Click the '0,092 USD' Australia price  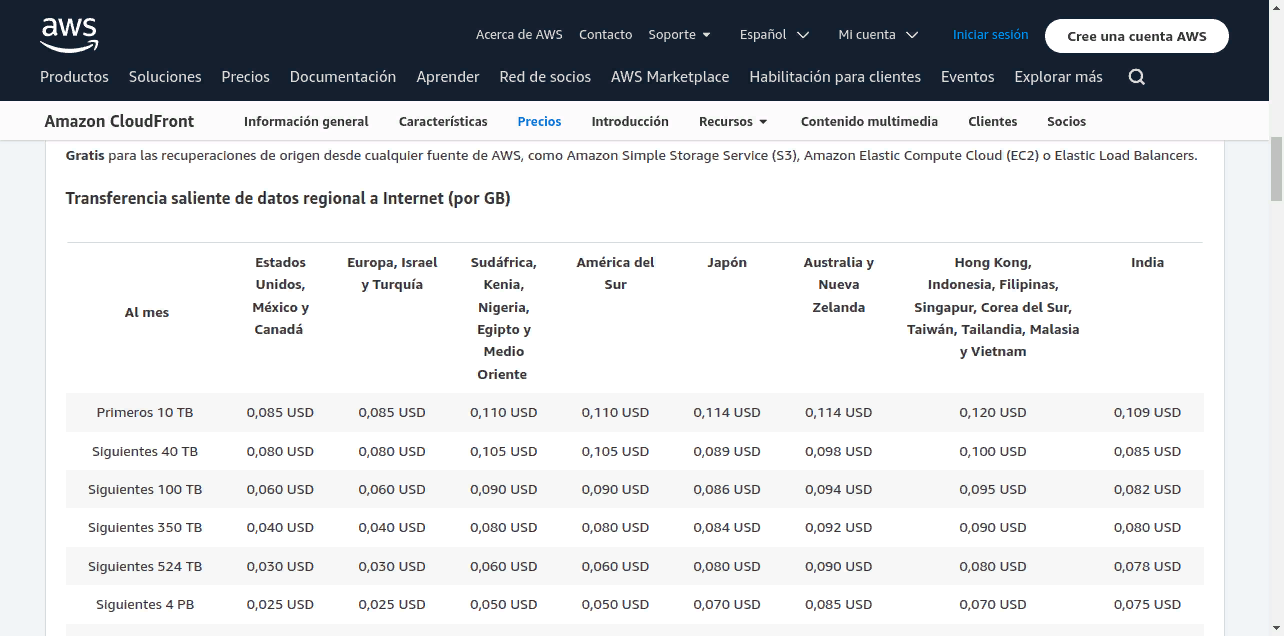[x=838, y=527]
